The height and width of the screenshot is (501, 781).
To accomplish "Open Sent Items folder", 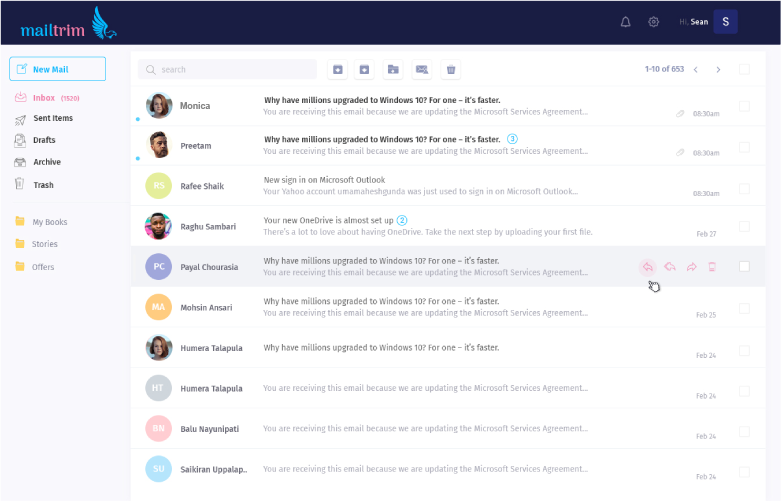I will 44,119.
